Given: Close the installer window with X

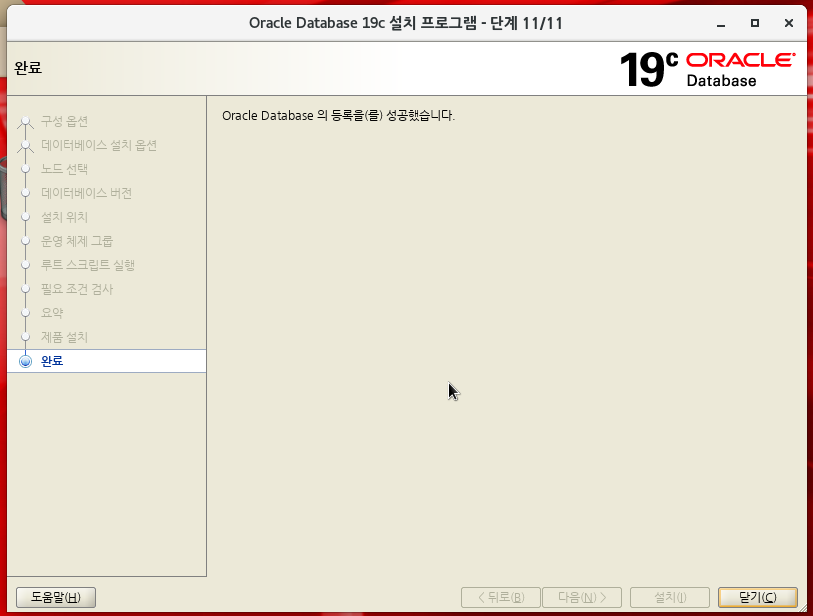Looking at the screenshot, I should pyautogui.click(x=789, y=23).
